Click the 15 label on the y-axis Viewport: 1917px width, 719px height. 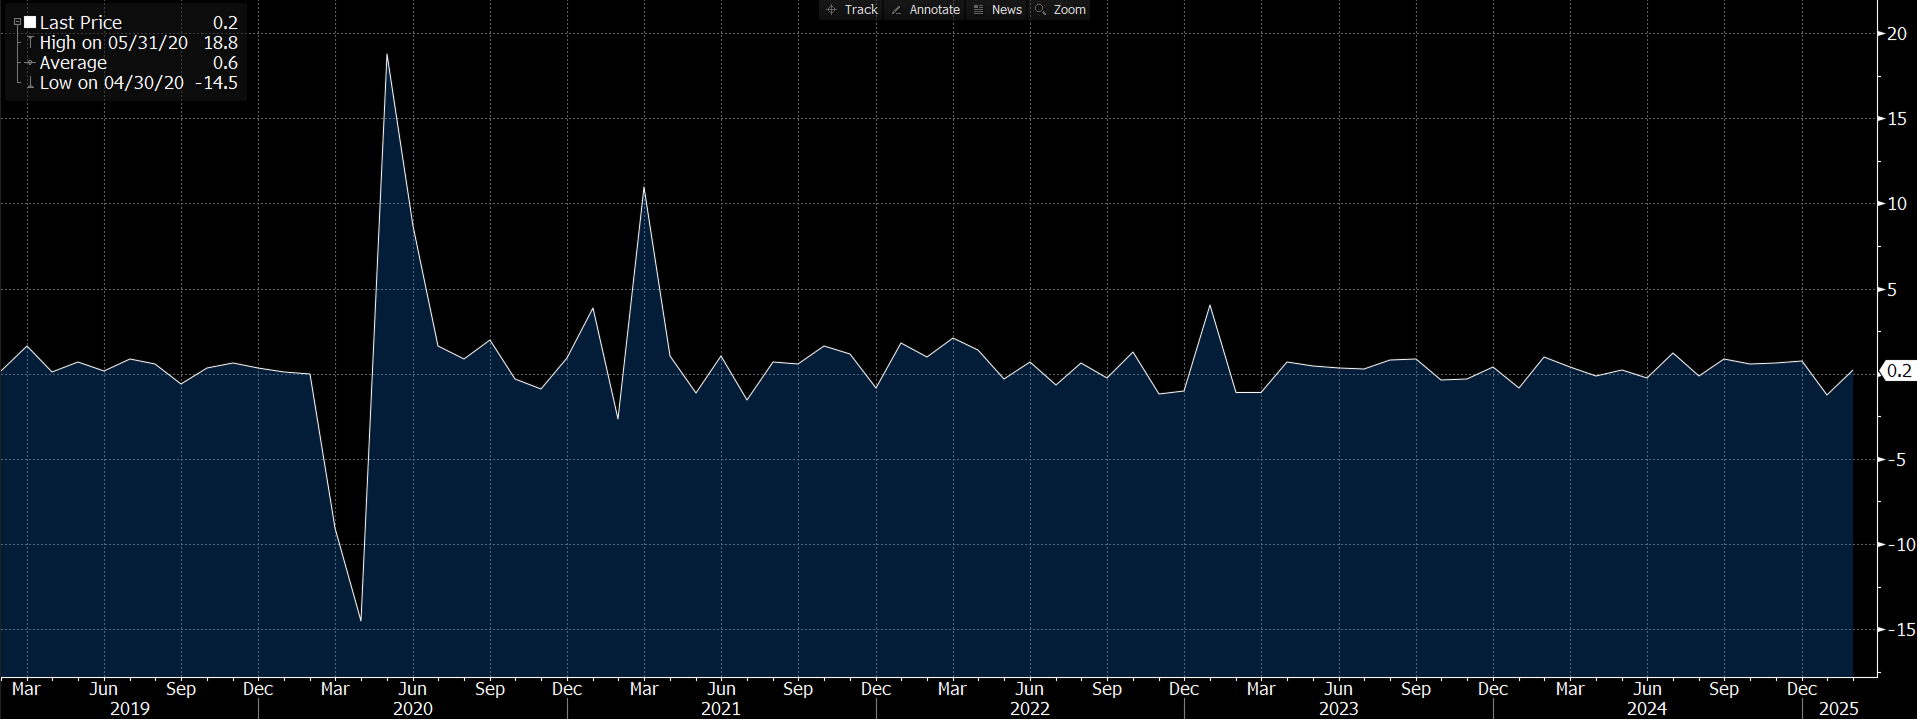point(1896,119)
